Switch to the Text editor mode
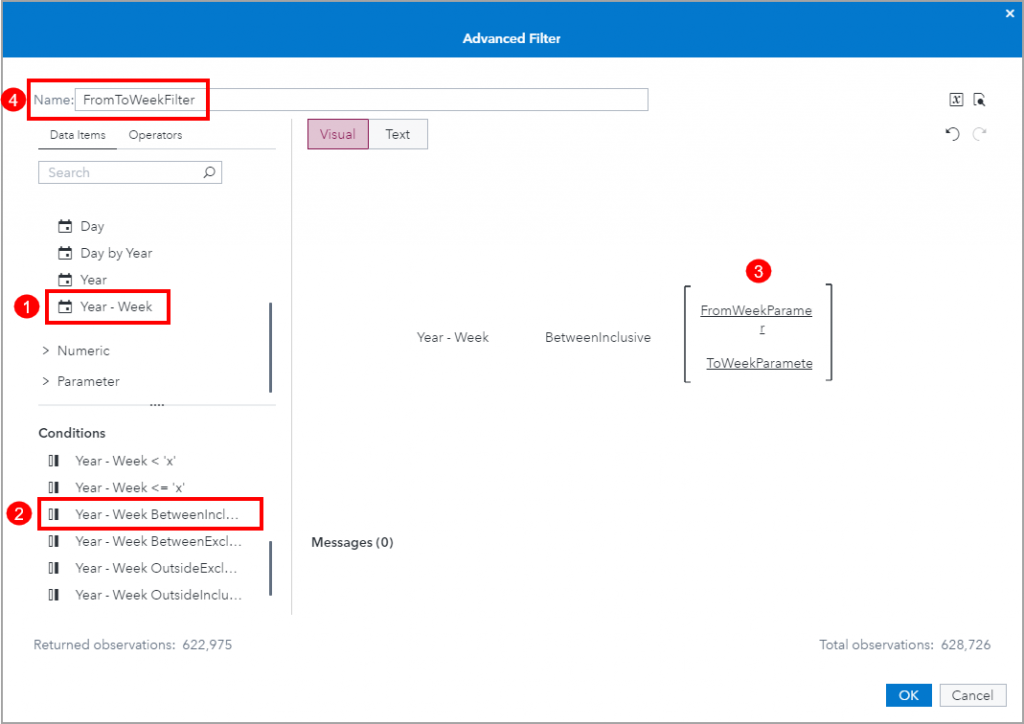This screenshot has width=1024, height=724. [397, 133]
